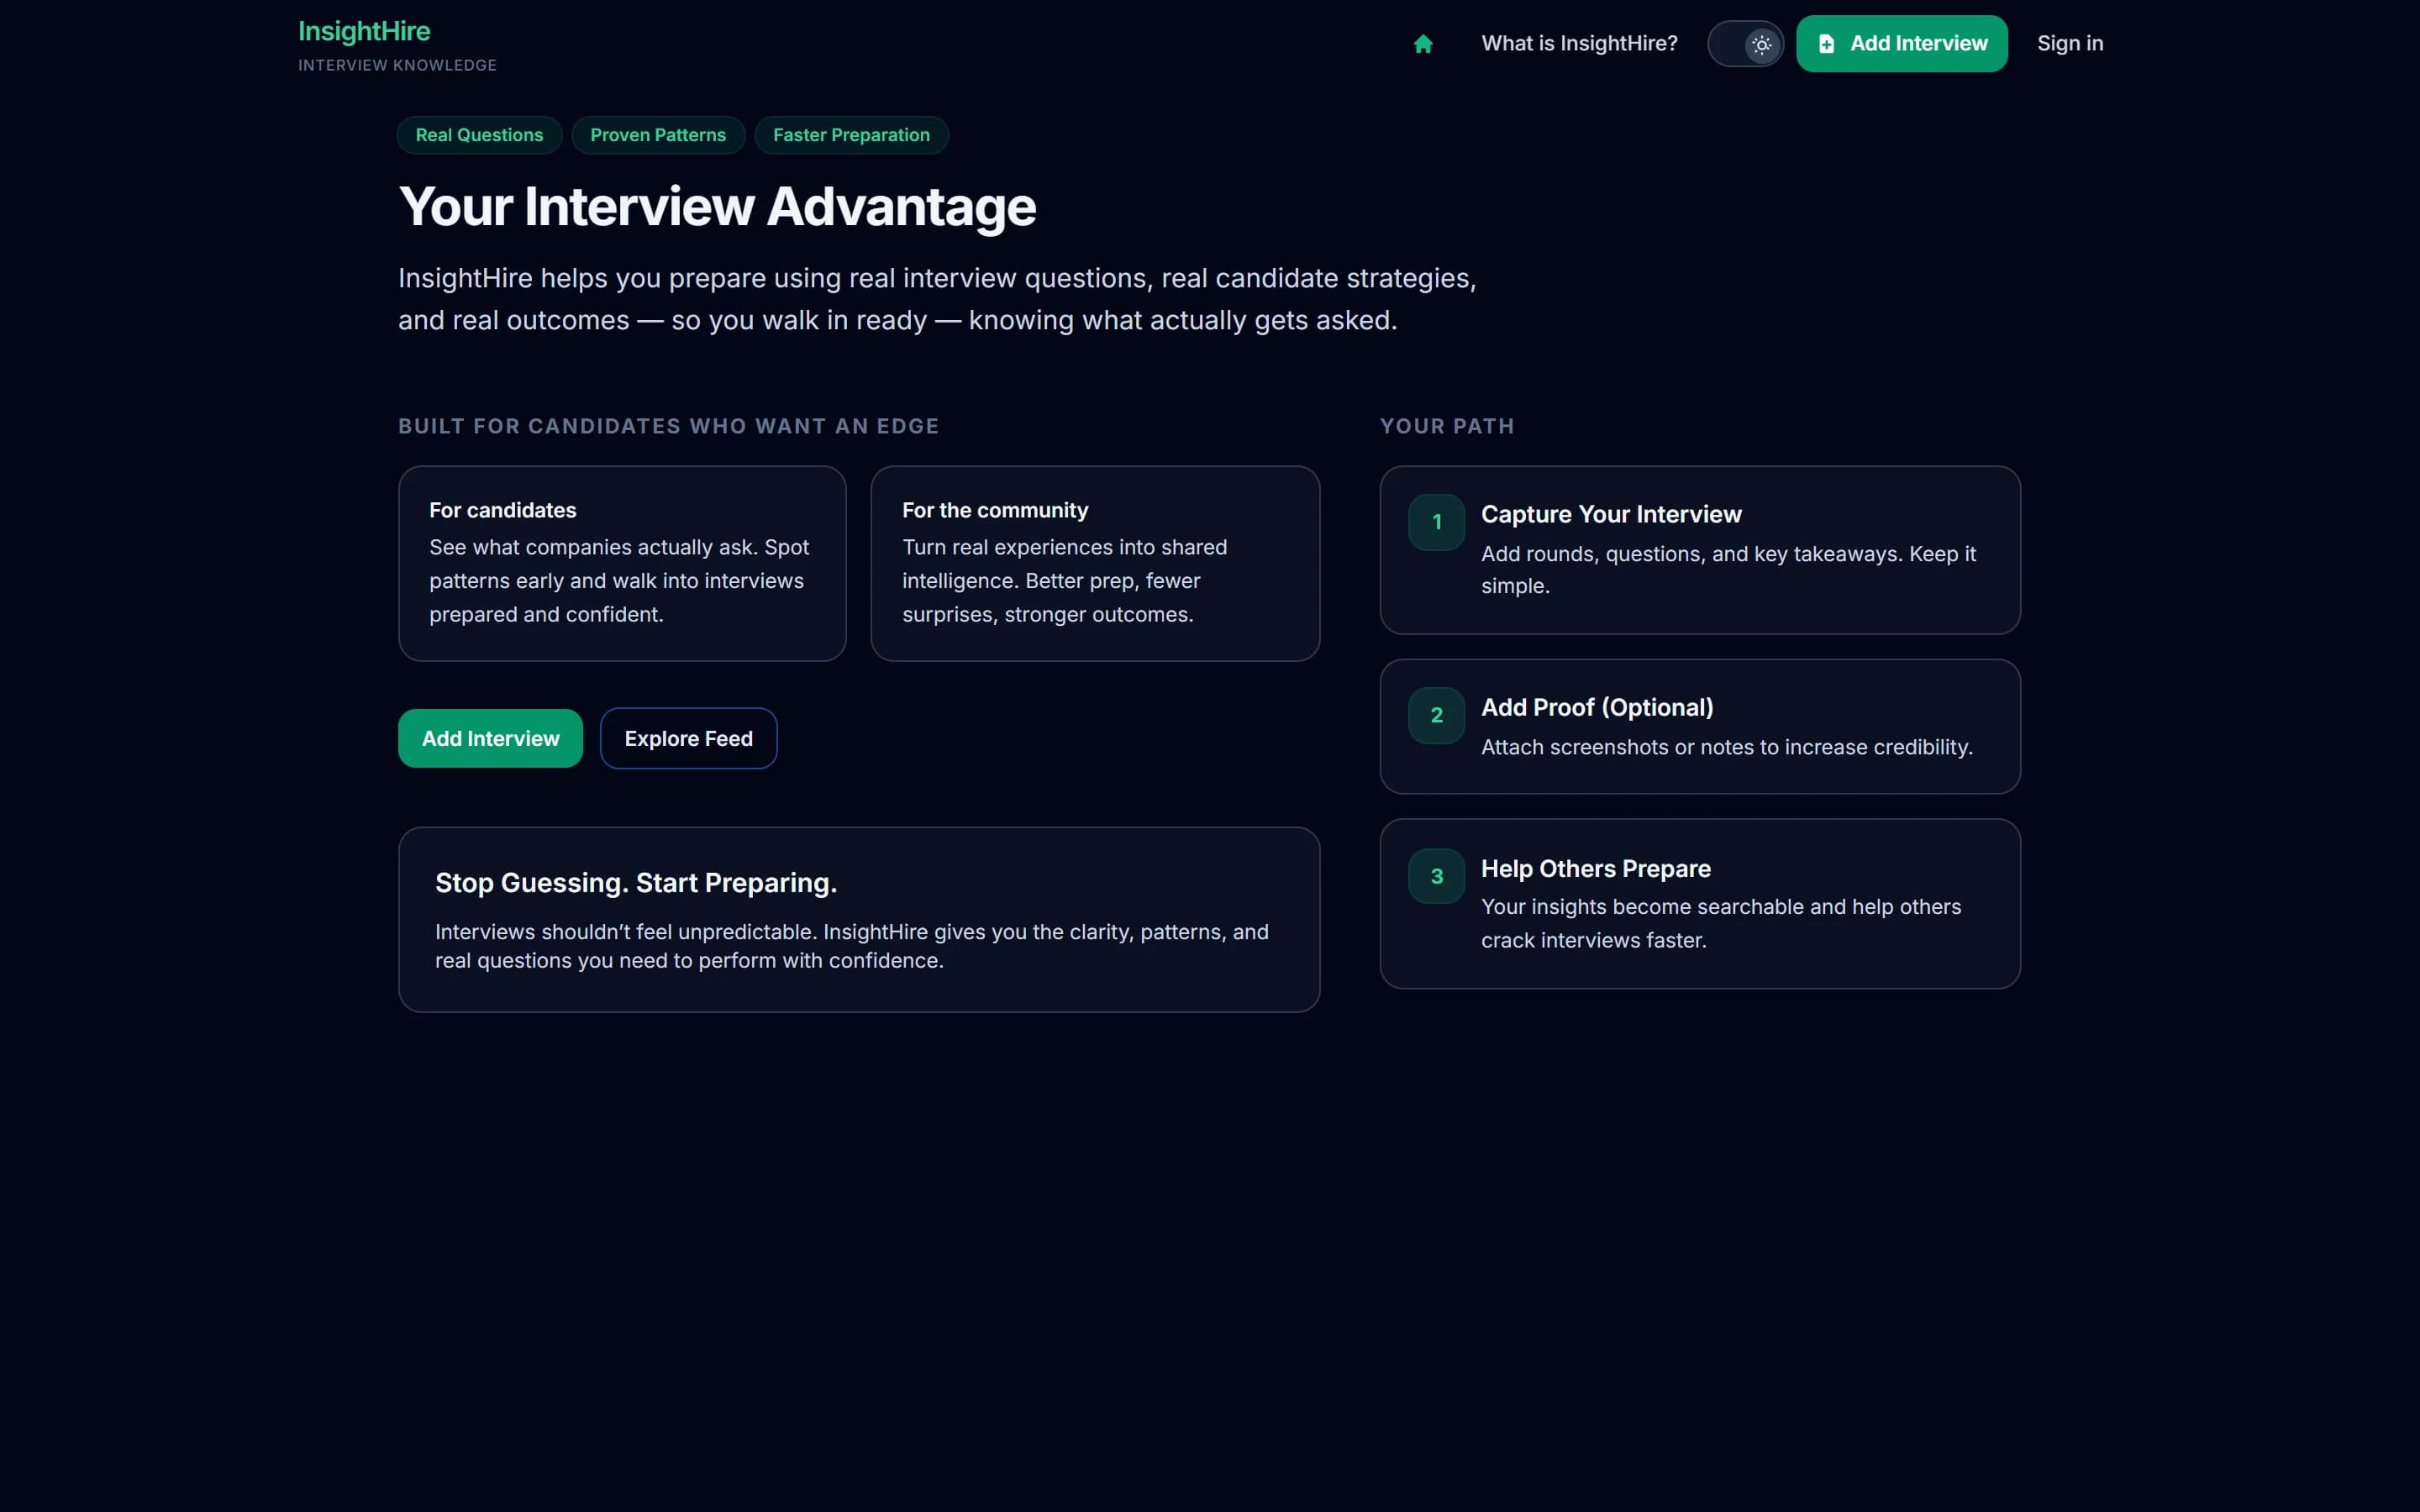Click the 'INTERVIEW KNOWLEDGE' tagline
The width and height of the screenshot is (2420, 1512).
point(397,65)
